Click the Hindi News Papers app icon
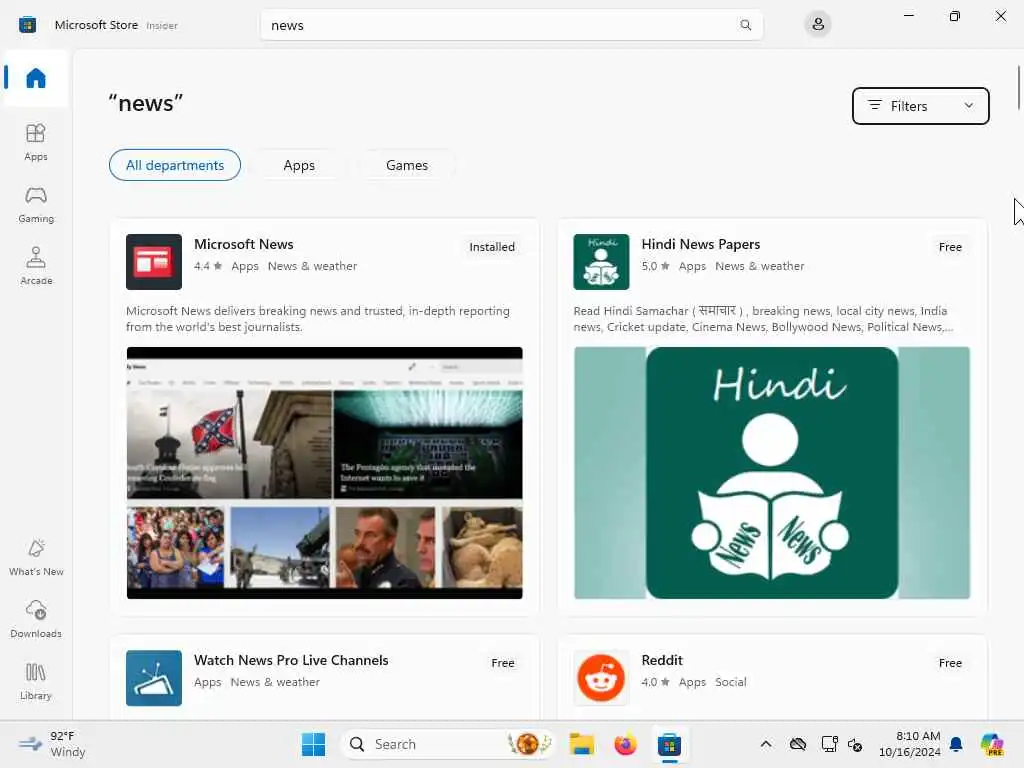The height and width of the screenshot is (768, 1024). click(601, 262)
